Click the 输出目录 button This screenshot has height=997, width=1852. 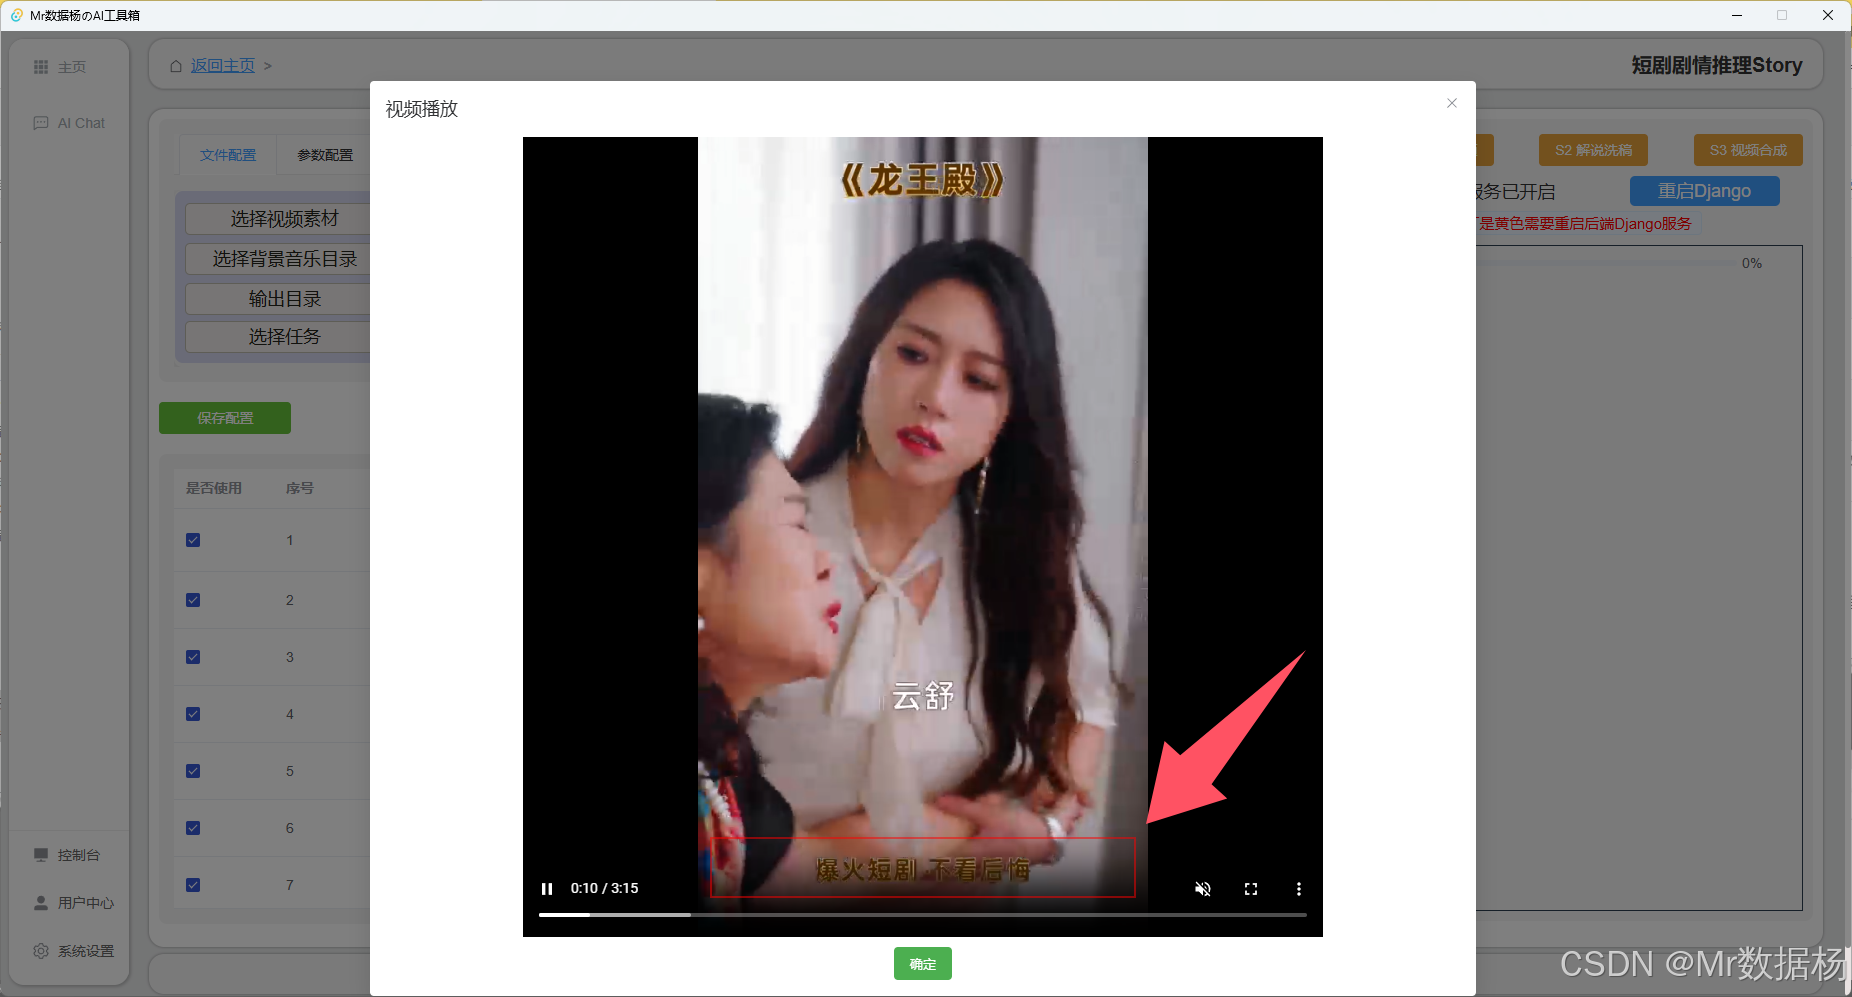click(x=278, y=299)
